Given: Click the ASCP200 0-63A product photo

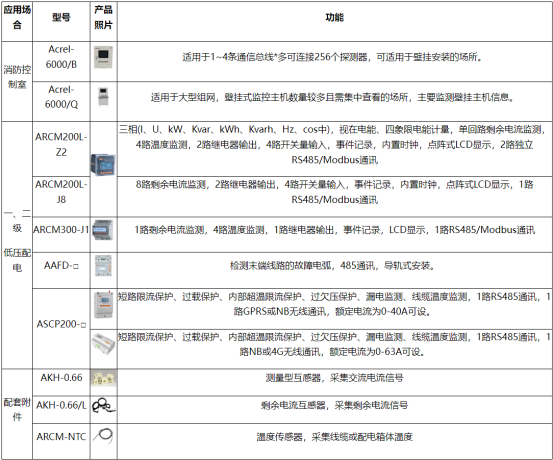Looking at the screenshot, I should 103,344.
